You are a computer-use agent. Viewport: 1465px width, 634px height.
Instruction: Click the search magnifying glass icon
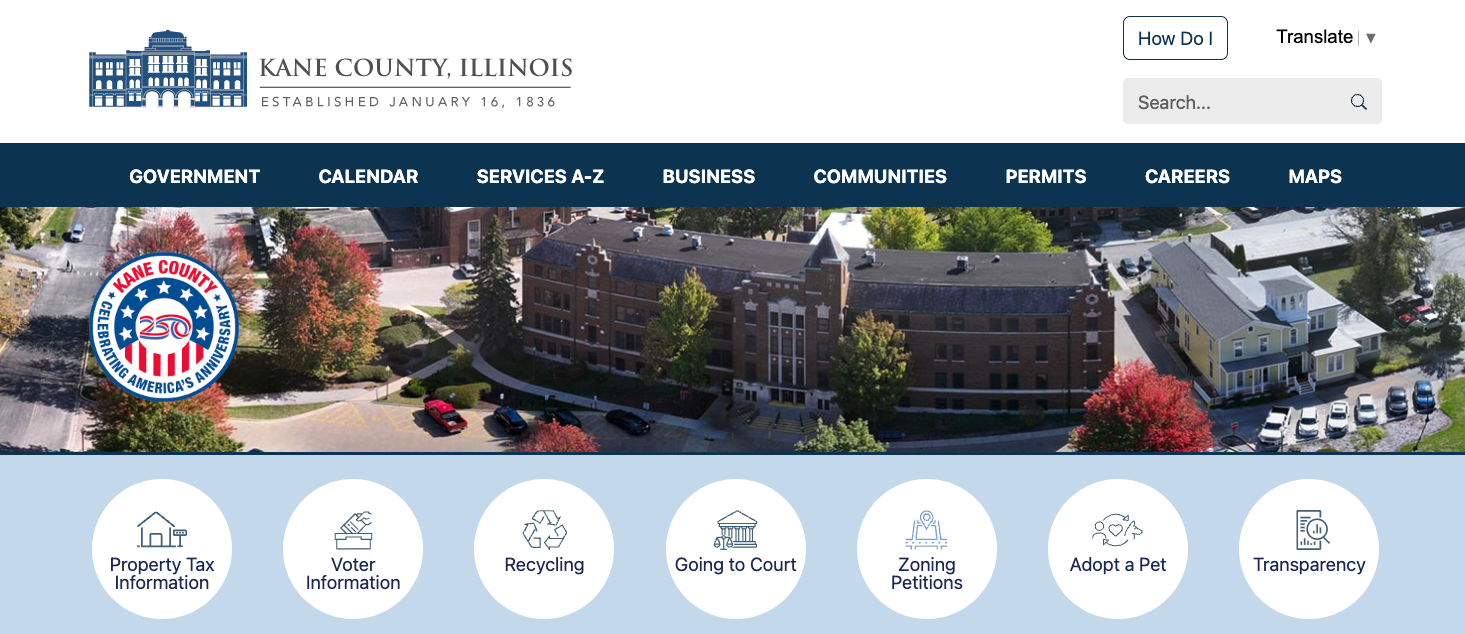pos(1358,102)
